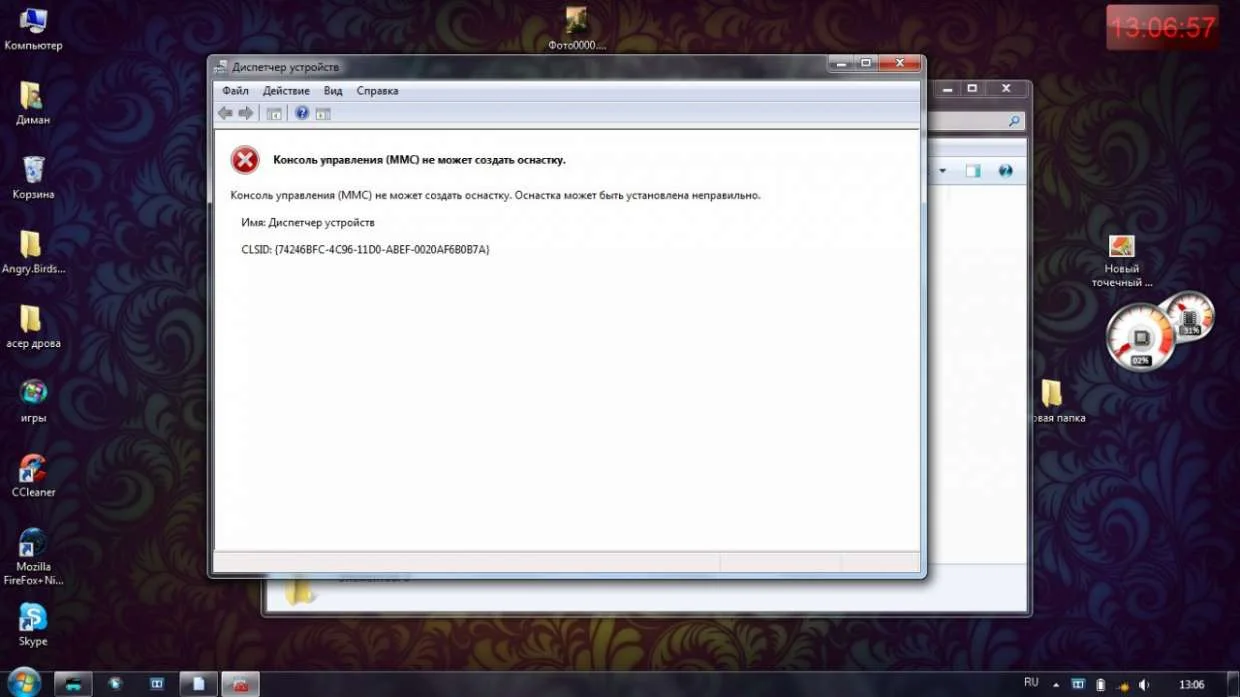
Task: Open the Windows Start button
Action: [23, 682]
